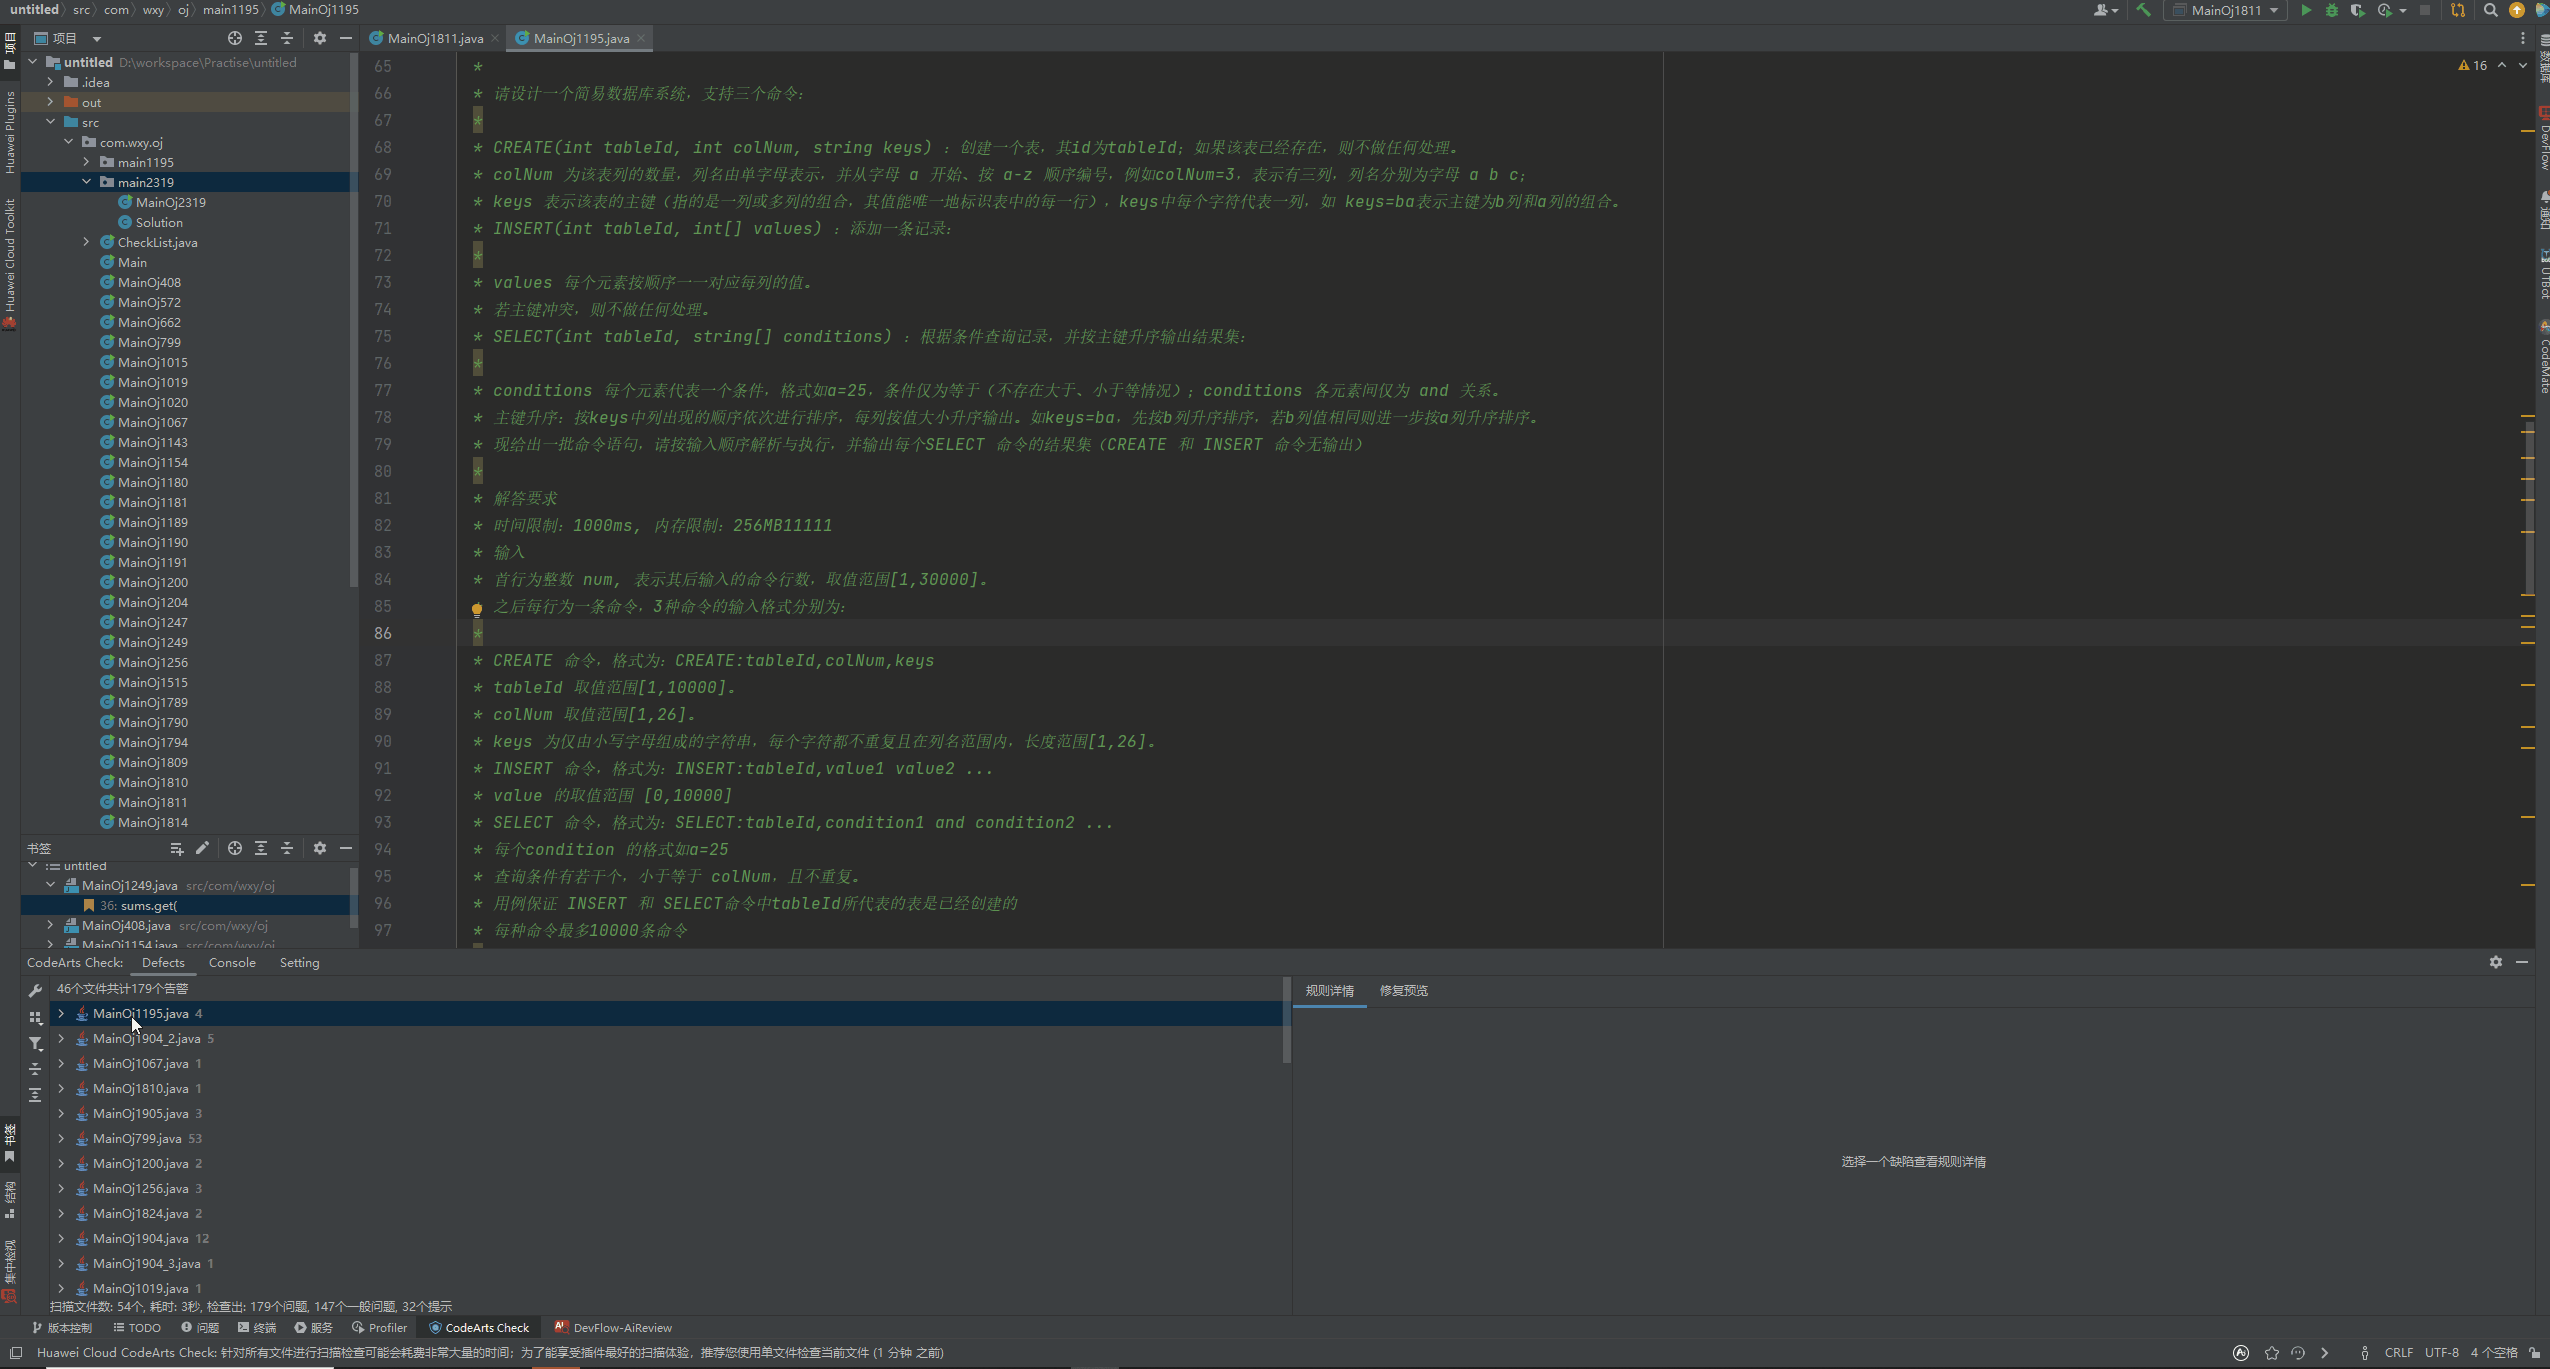This screenshot has width=2550, height=1369.
Task: Open the search everywhere magnifier
Action: tap(2490, 10)
